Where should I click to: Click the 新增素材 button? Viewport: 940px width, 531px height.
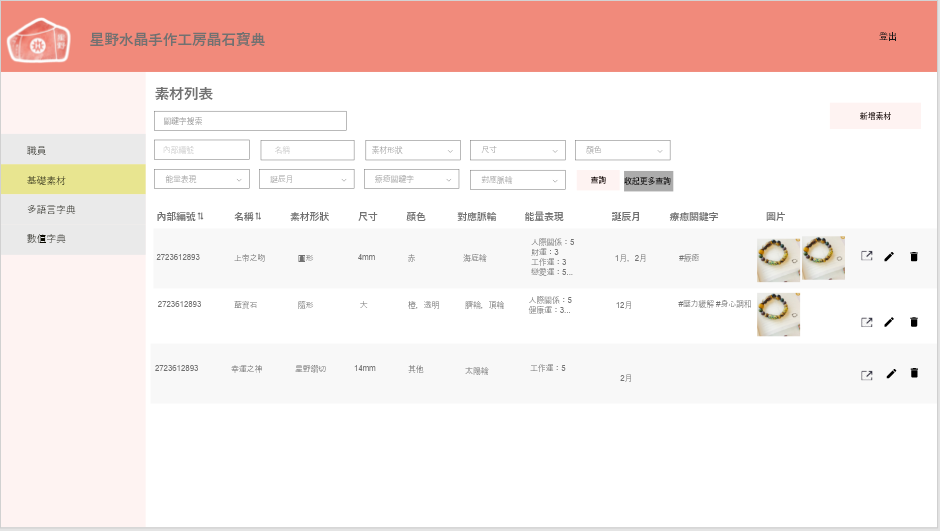(875, 116)
